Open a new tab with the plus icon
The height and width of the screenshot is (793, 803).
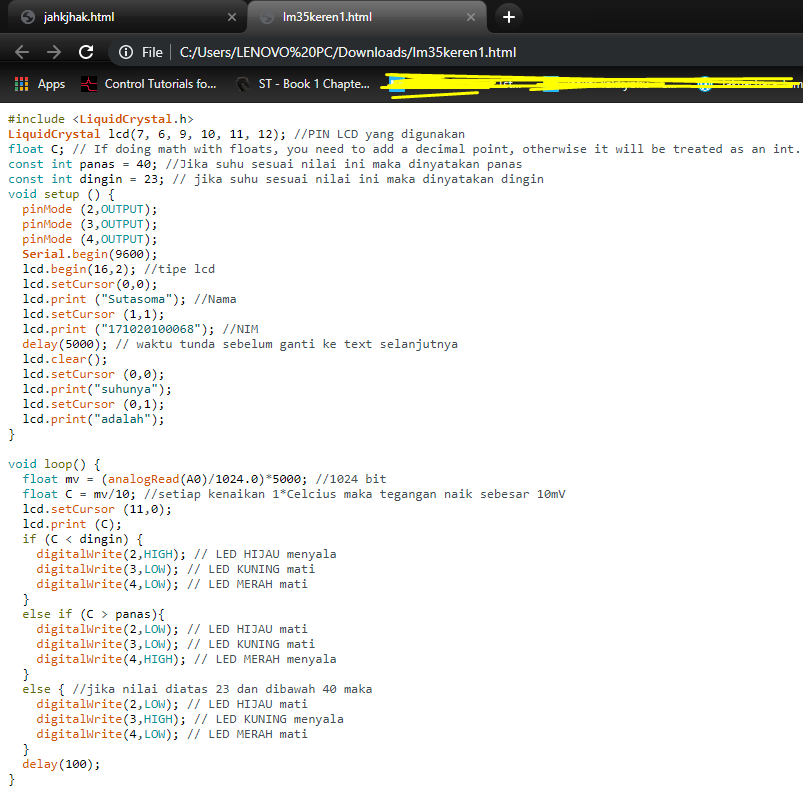tap(508, 16)
